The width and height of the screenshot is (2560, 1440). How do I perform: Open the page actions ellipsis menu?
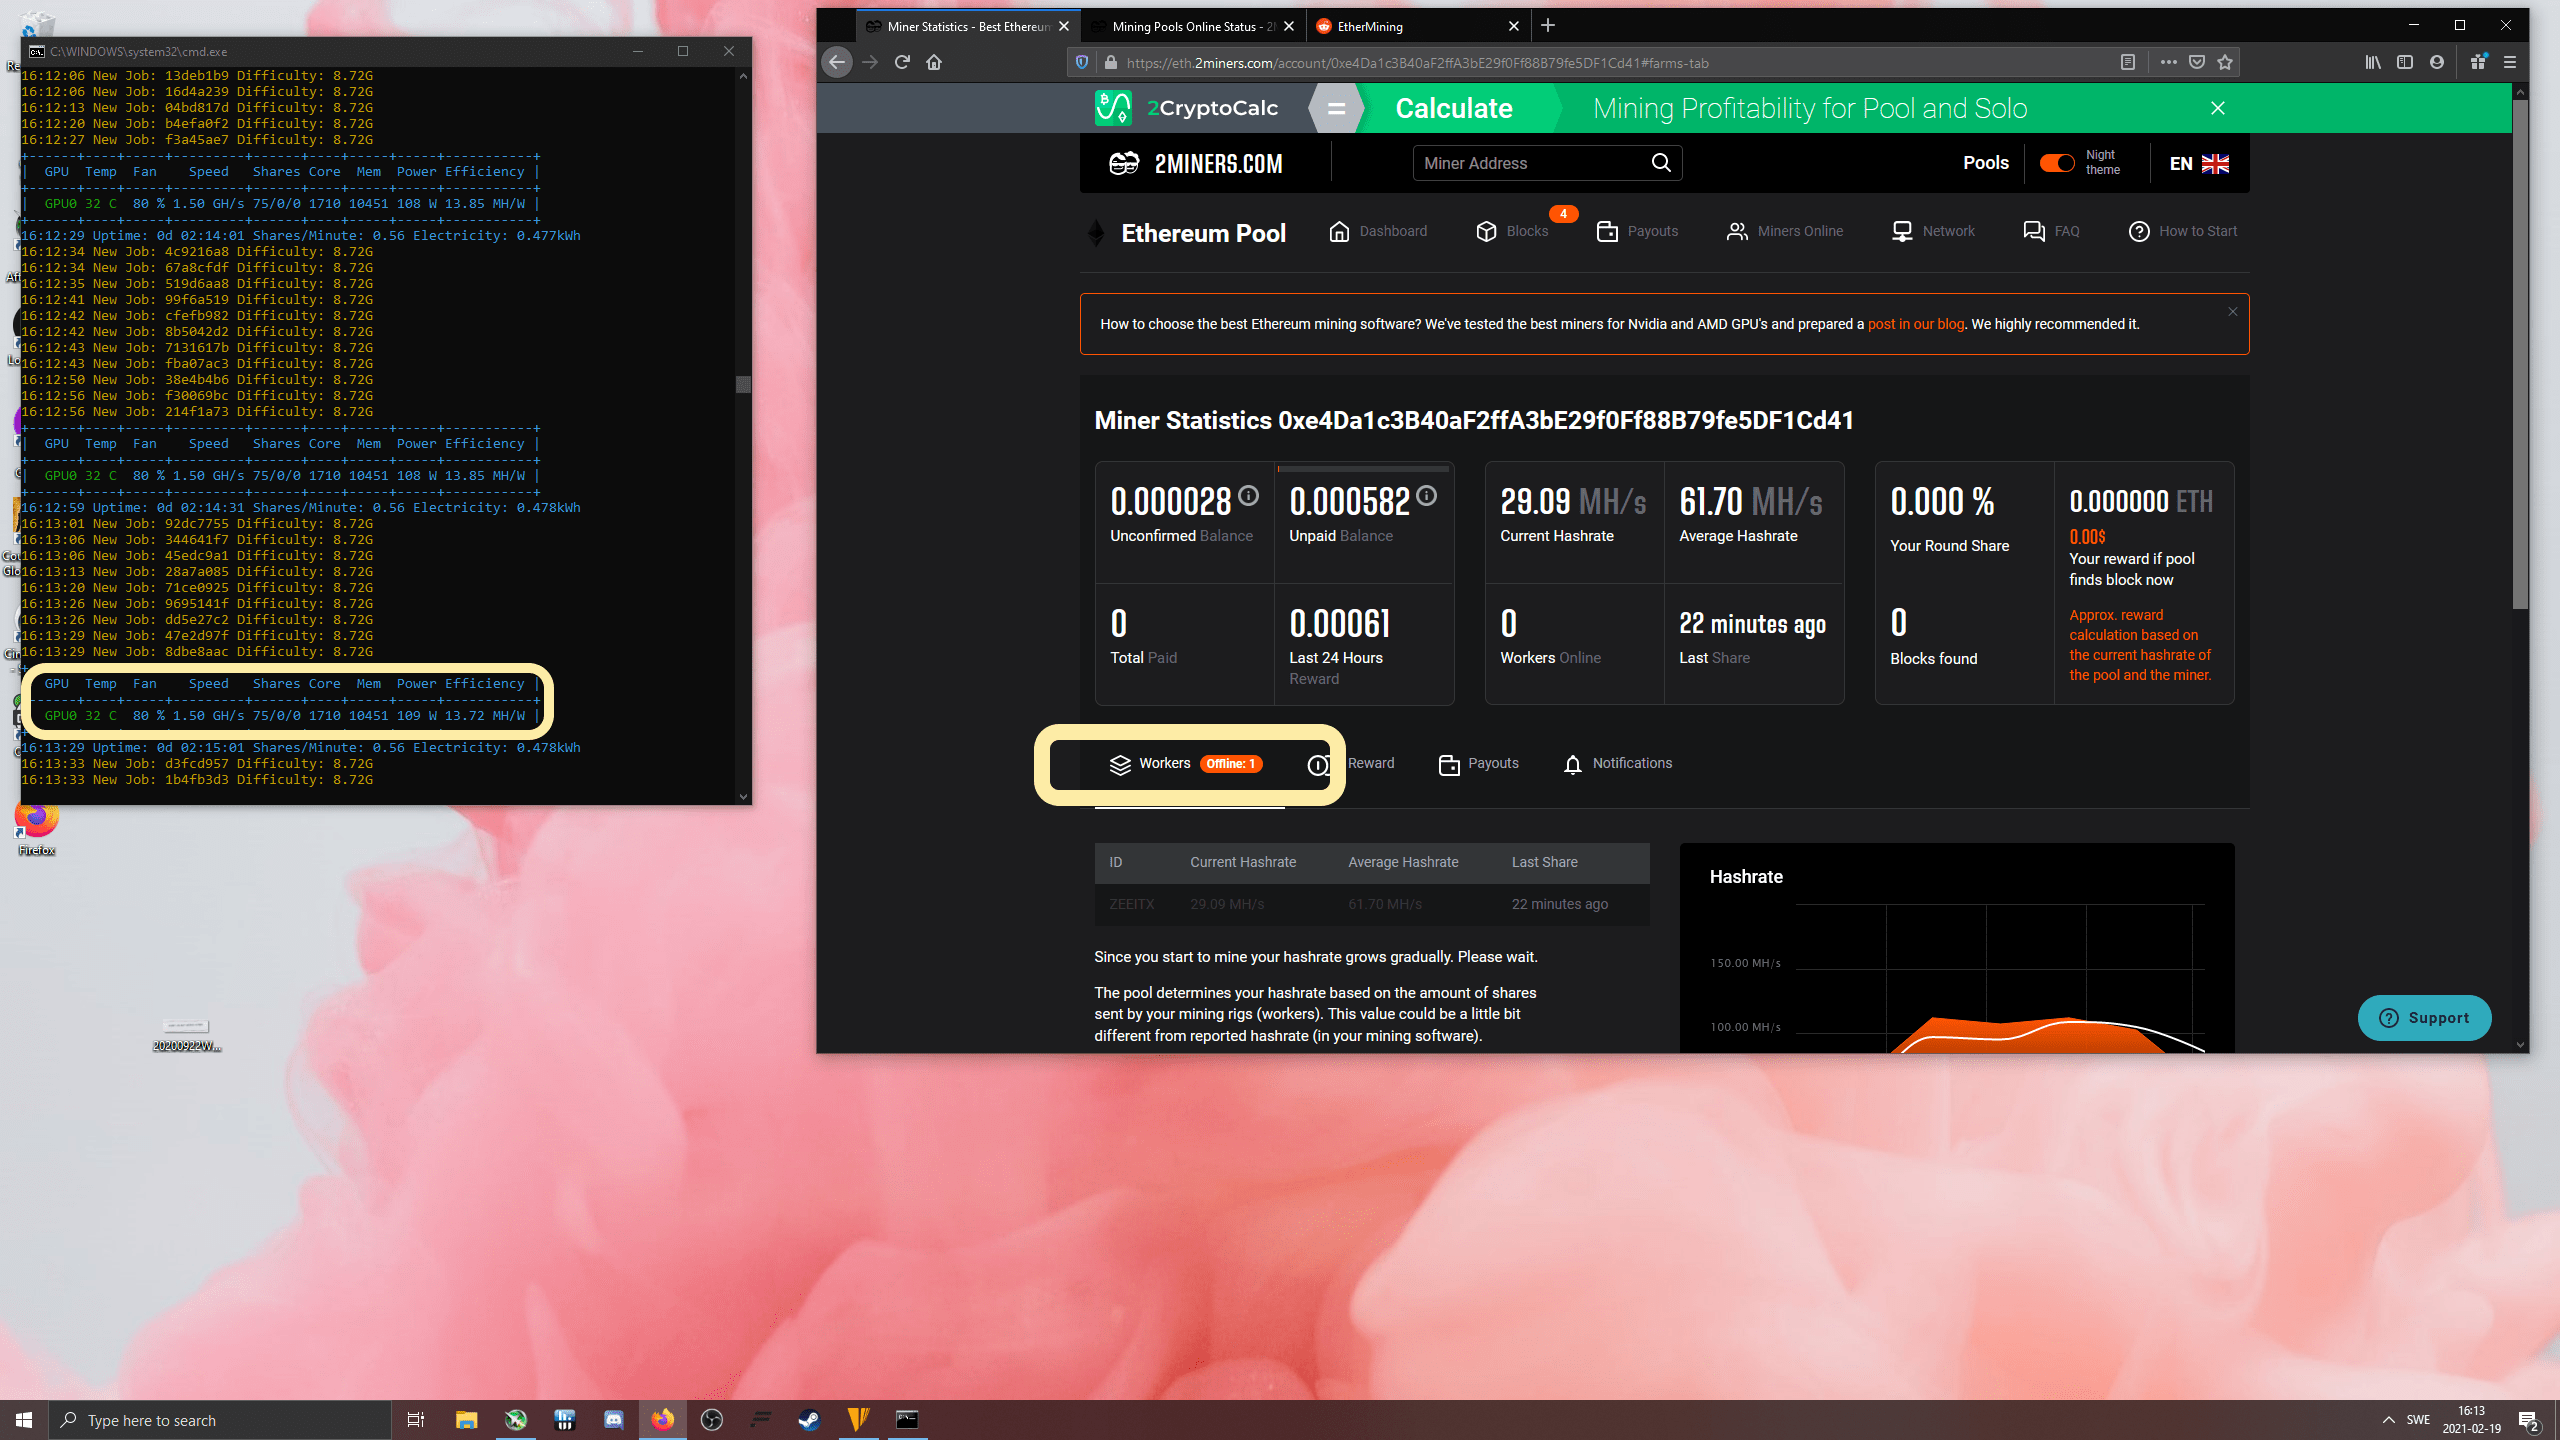tap(2168, 62)
